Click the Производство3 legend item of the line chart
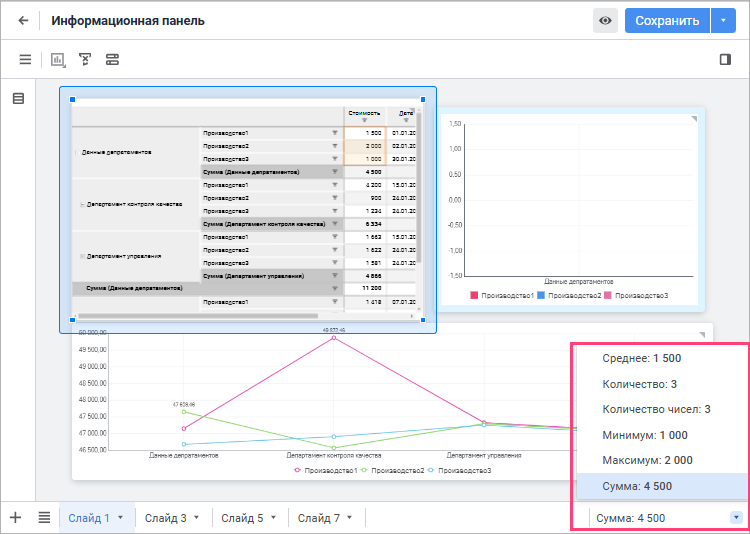Viewport: 750px width, 534px height. pyautogui.click(x=459, y=470)
